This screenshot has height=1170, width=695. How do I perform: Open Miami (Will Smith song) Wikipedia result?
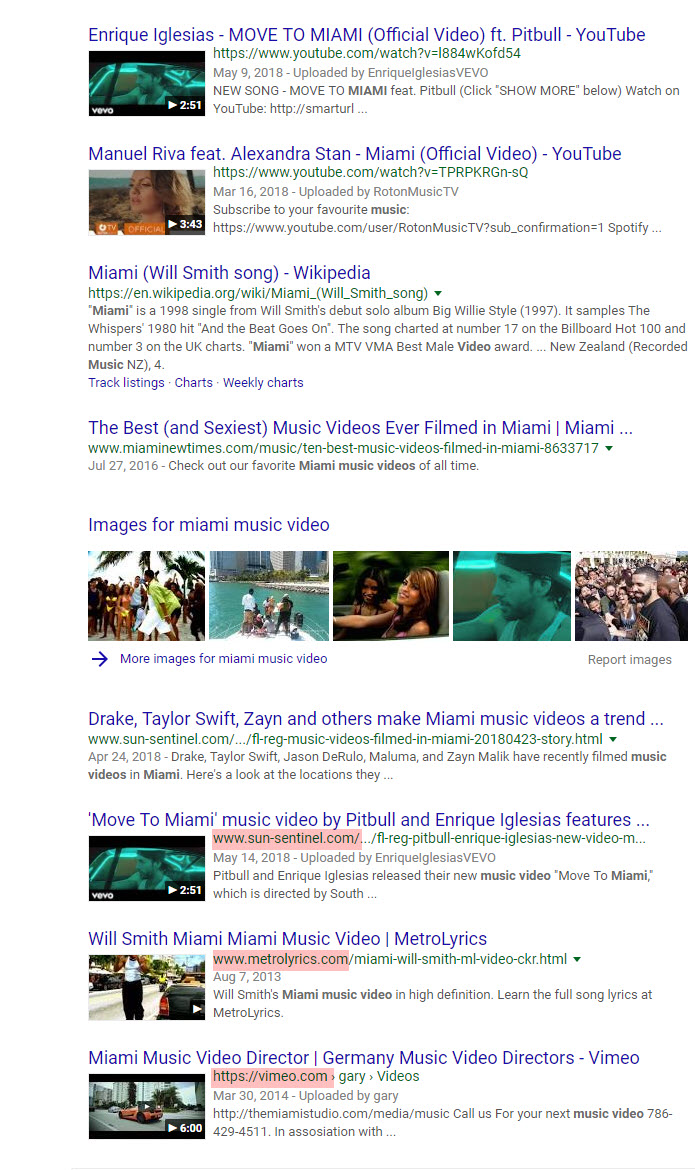(229, 272)
